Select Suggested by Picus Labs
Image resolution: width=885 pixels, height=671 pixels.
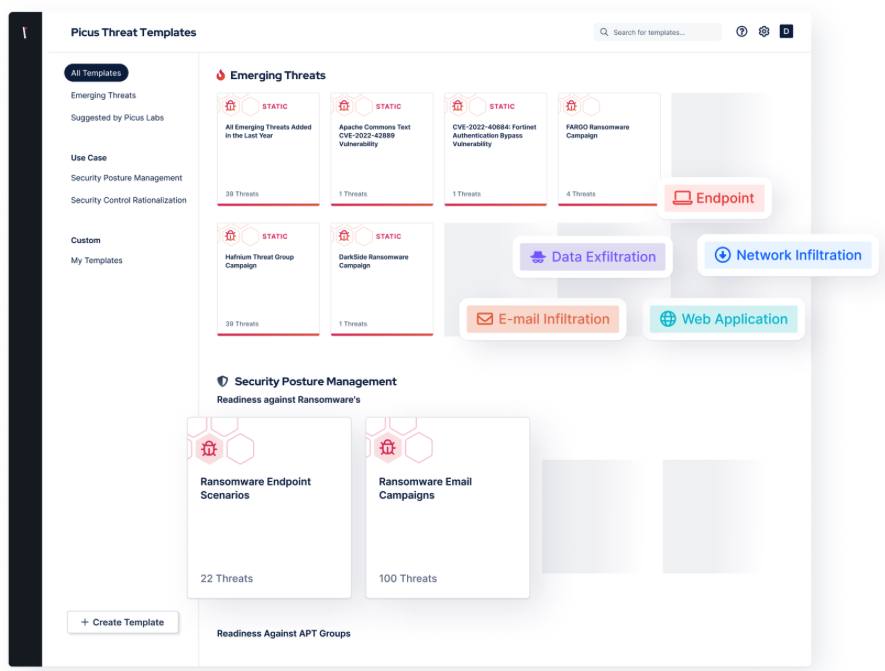pos(117,117)
